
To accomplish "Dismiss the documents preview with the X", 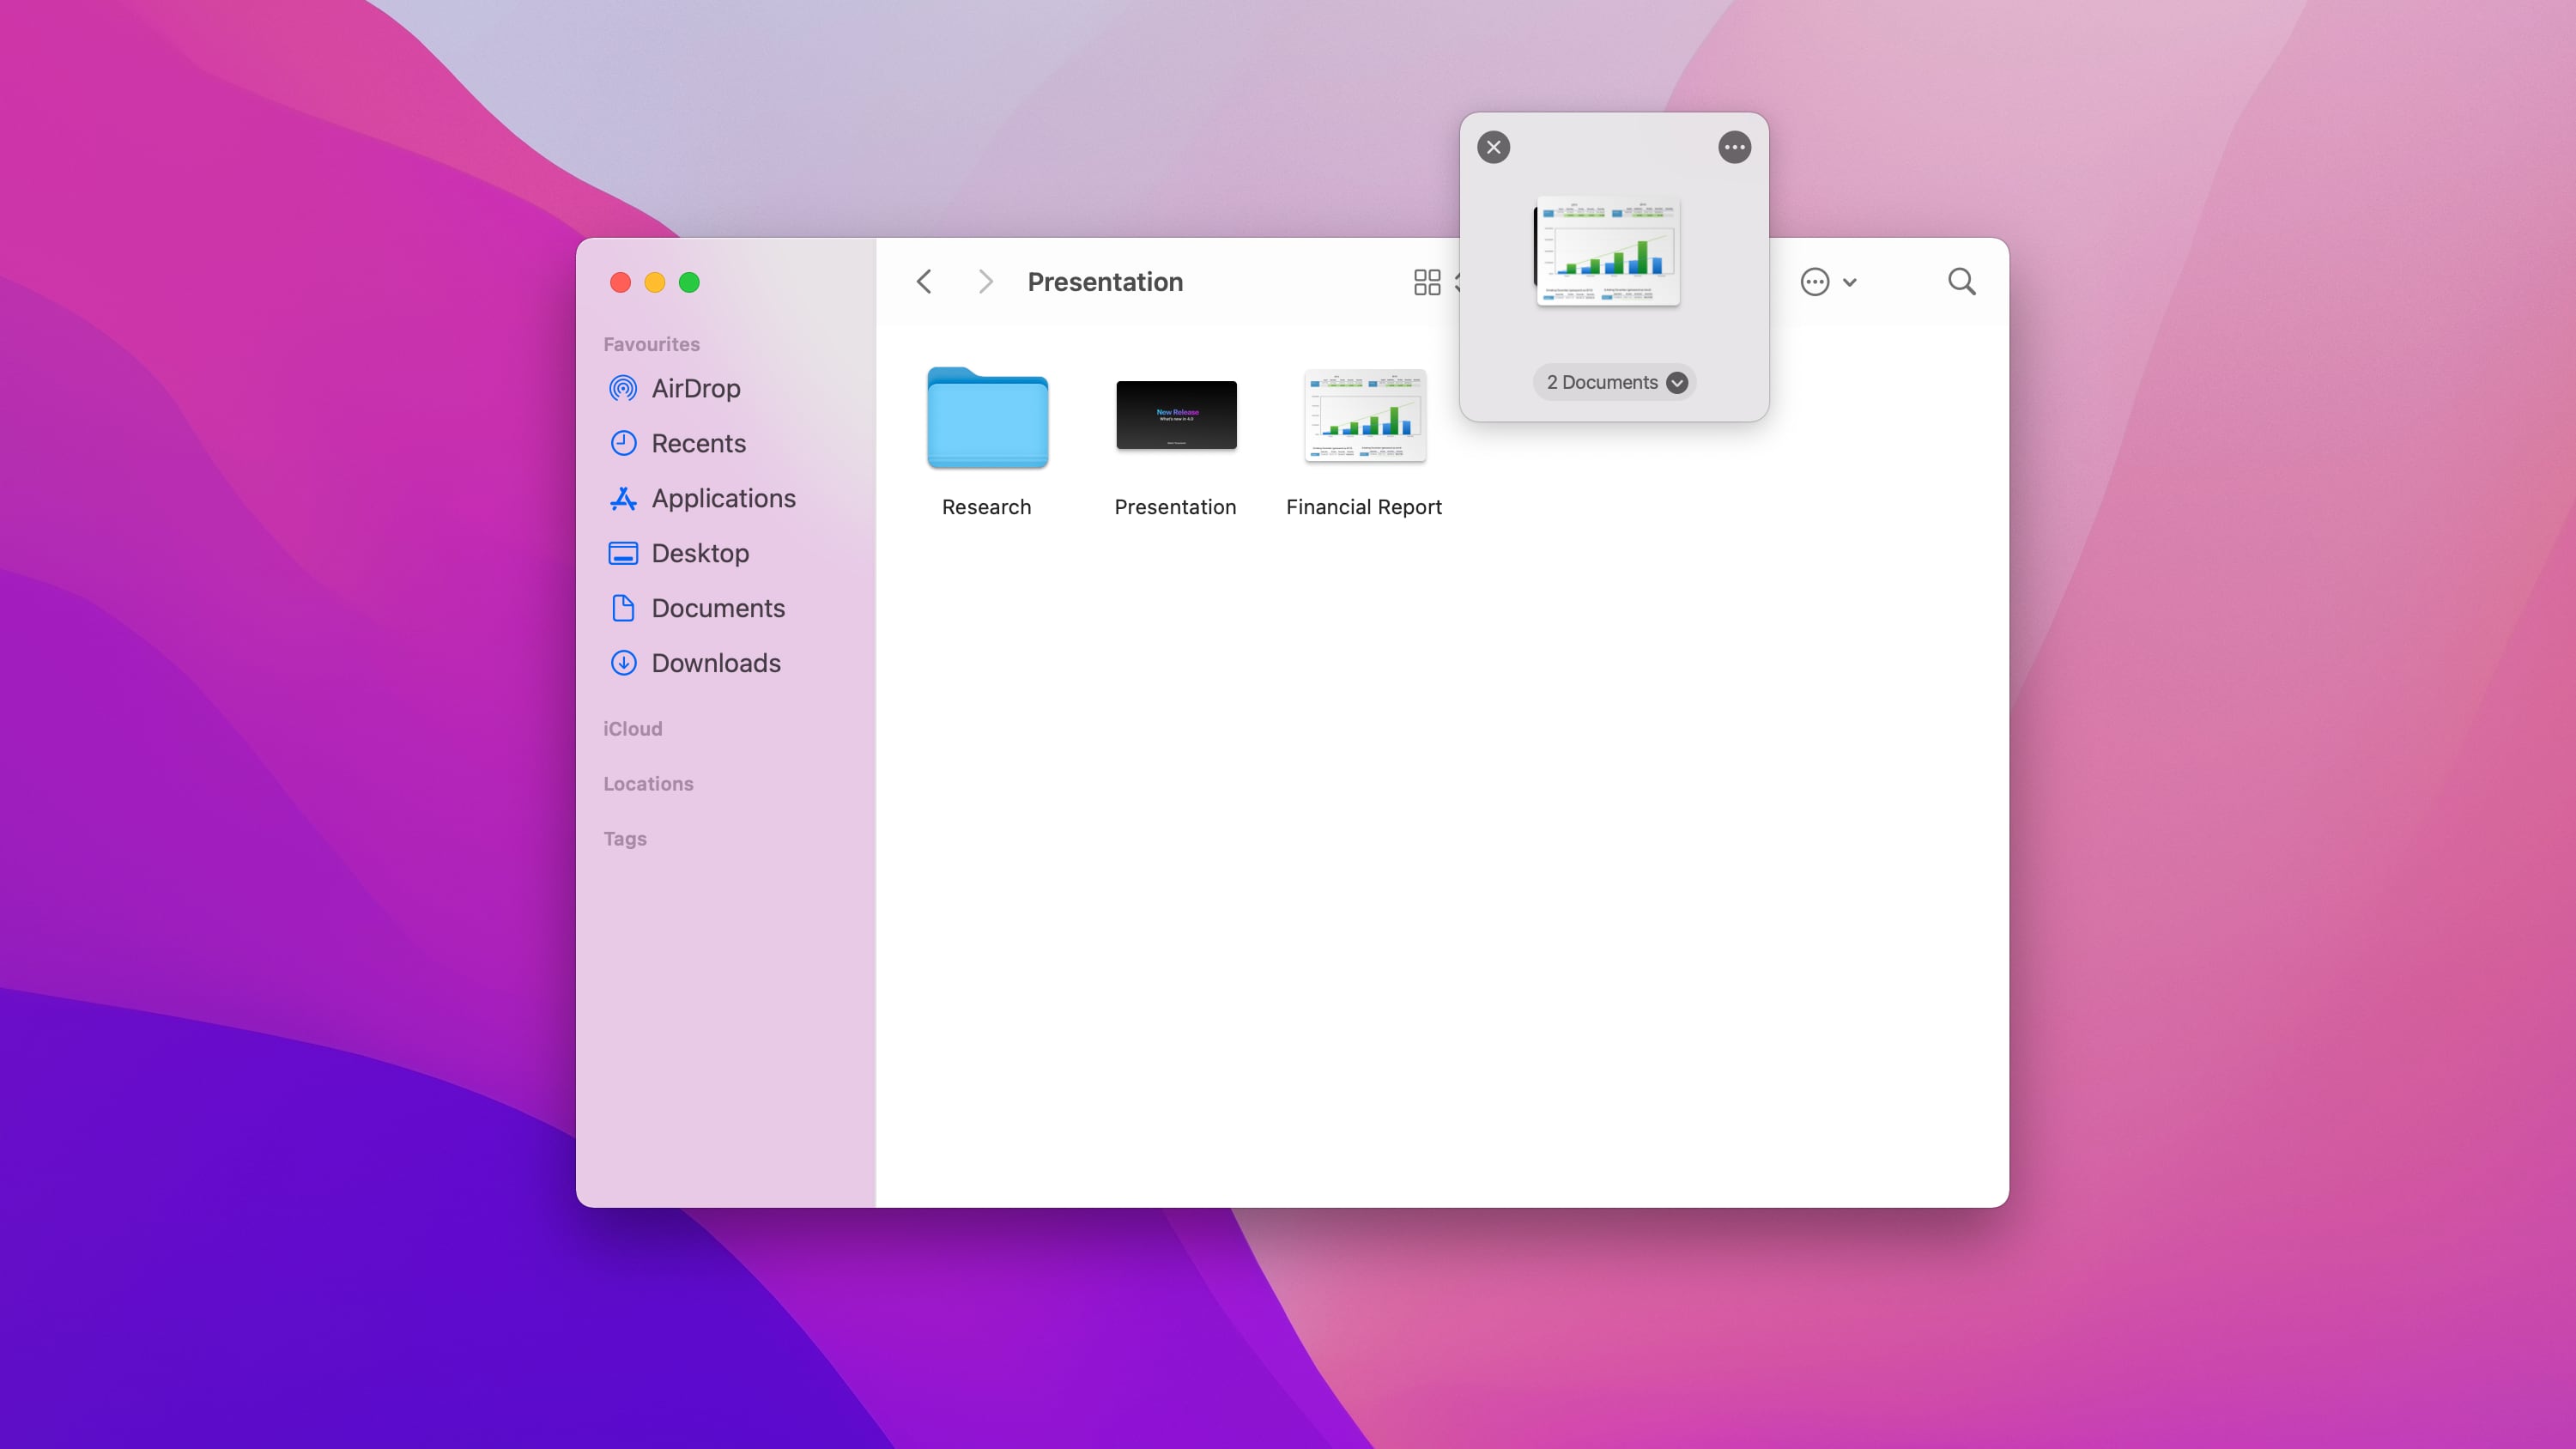I will click(x=1494, y=146).
